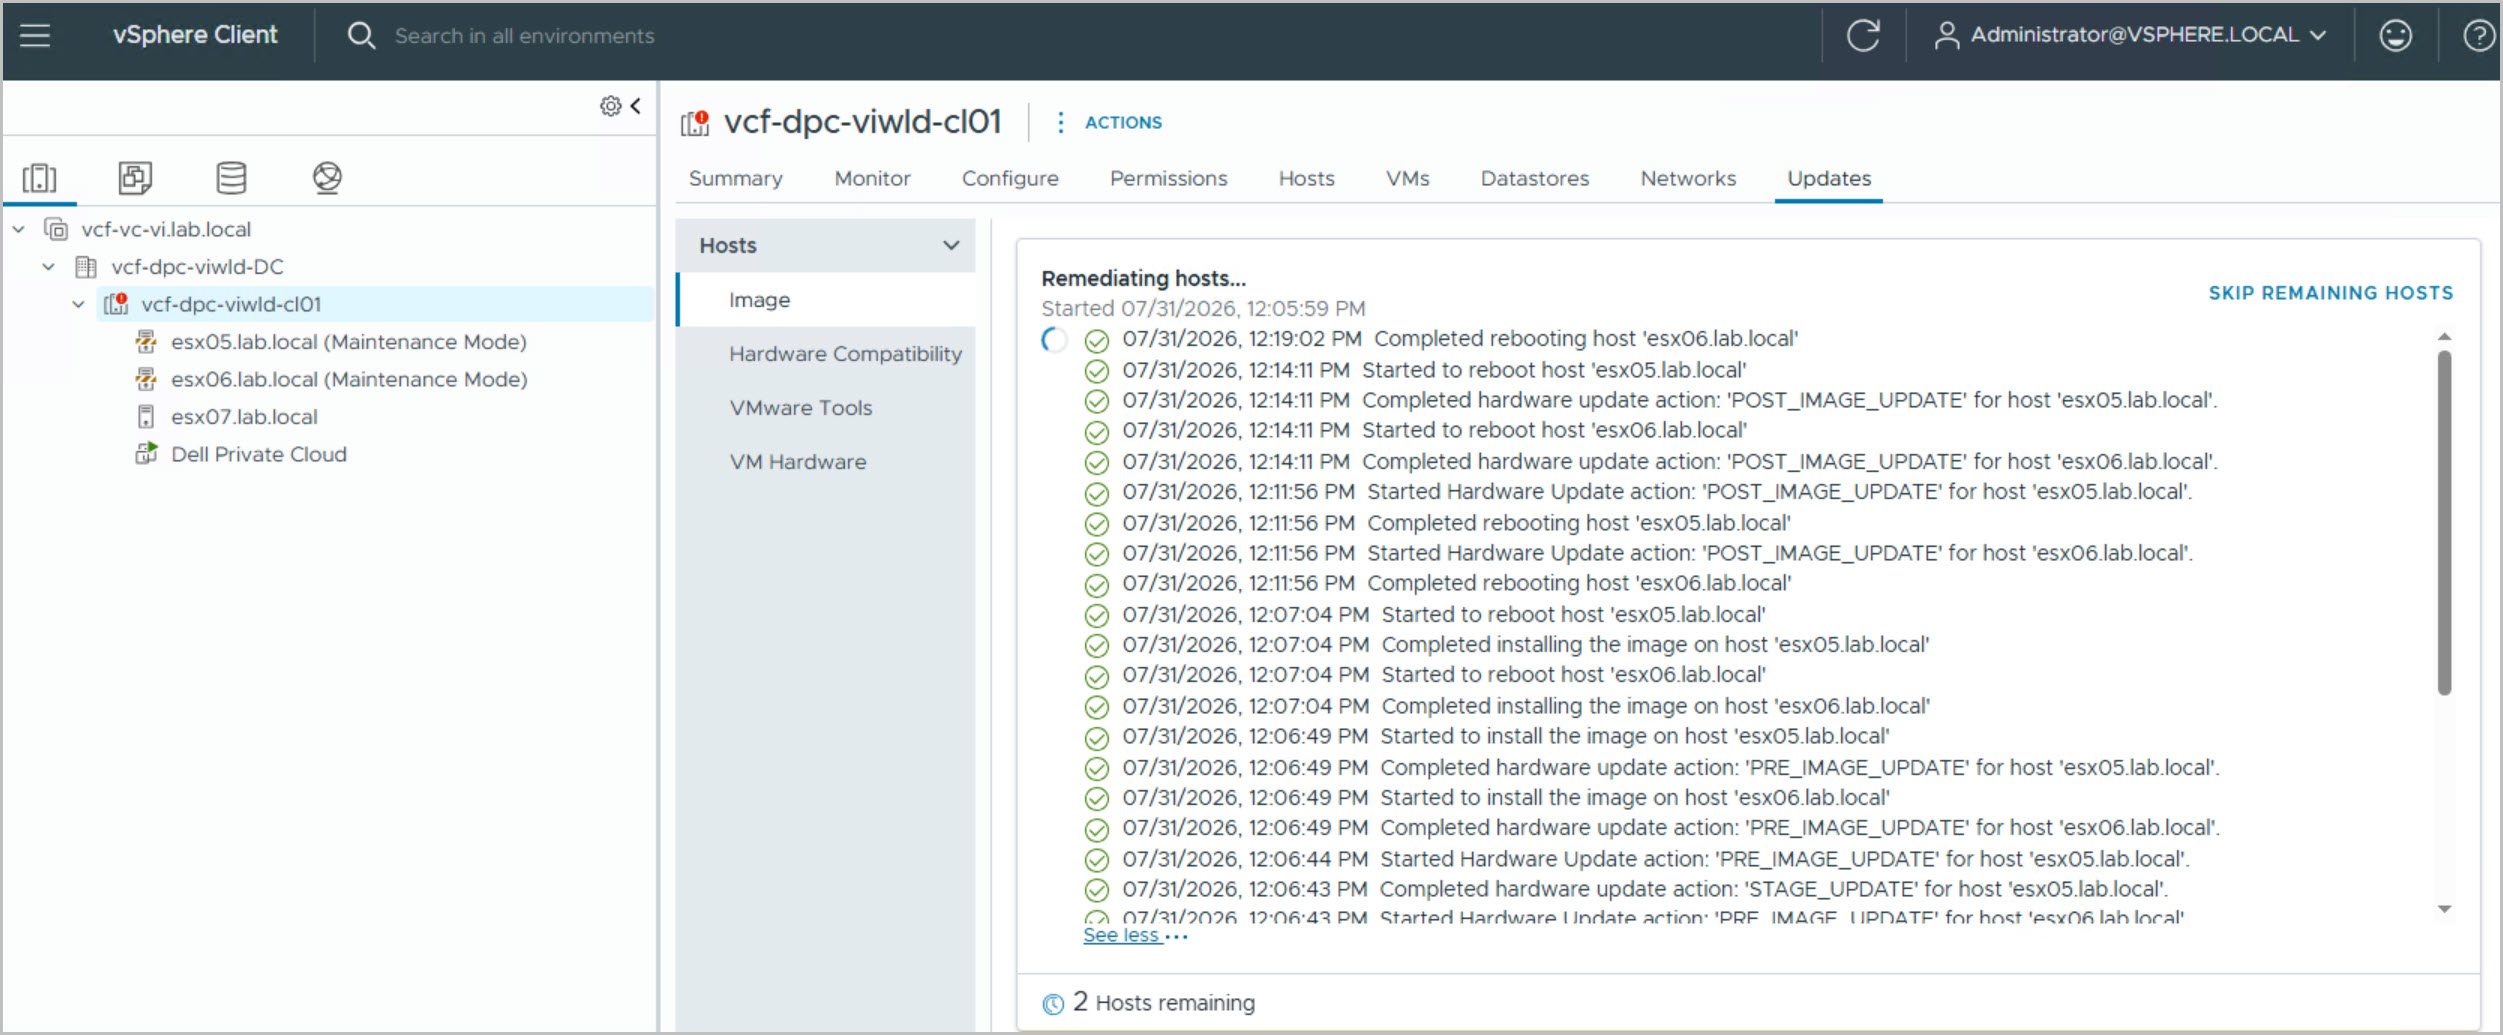The image size is (2503, 1035).
Task: Click the log scrollbar up arrow
Action: click(x=2444, y=337)
